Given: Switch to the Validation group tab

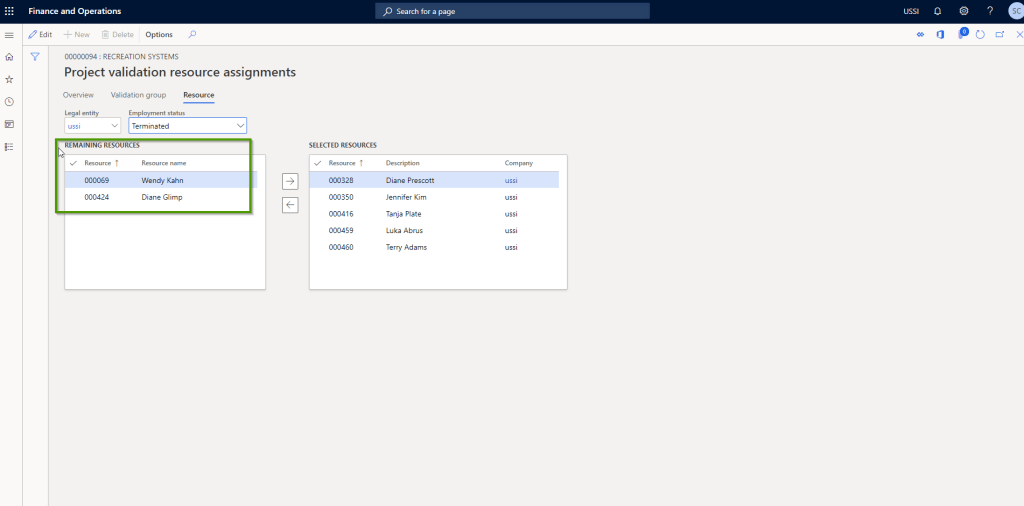Looking at the screenshot, I should point(138,95).
